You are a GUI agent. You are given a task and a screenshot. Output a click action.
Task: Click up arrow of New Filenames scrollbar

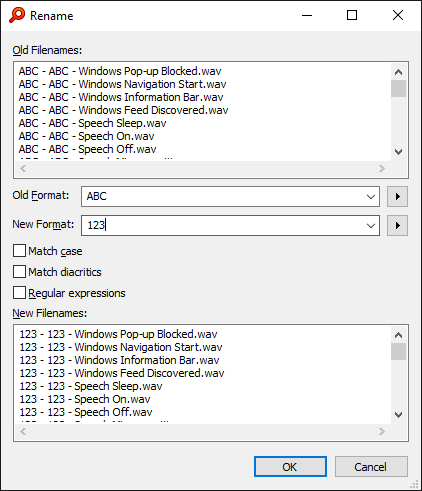[398, 335]
